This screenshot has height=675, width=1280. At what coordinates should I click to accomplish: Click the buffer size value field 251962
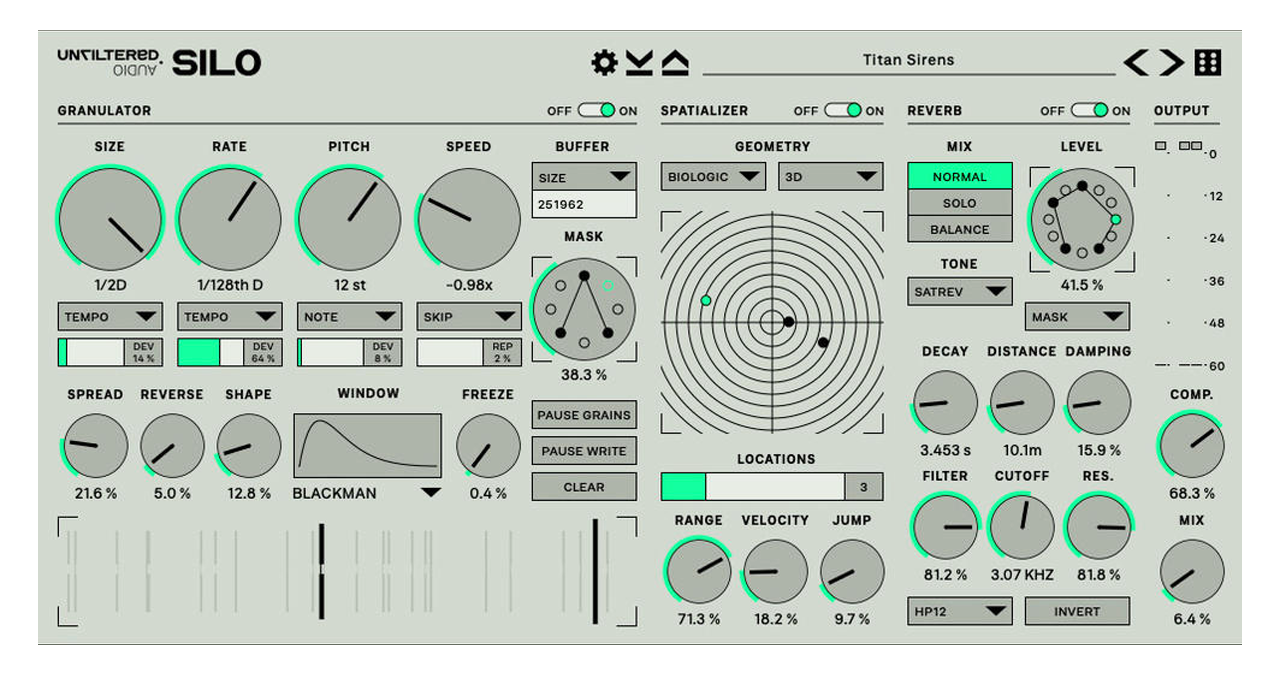584,204
